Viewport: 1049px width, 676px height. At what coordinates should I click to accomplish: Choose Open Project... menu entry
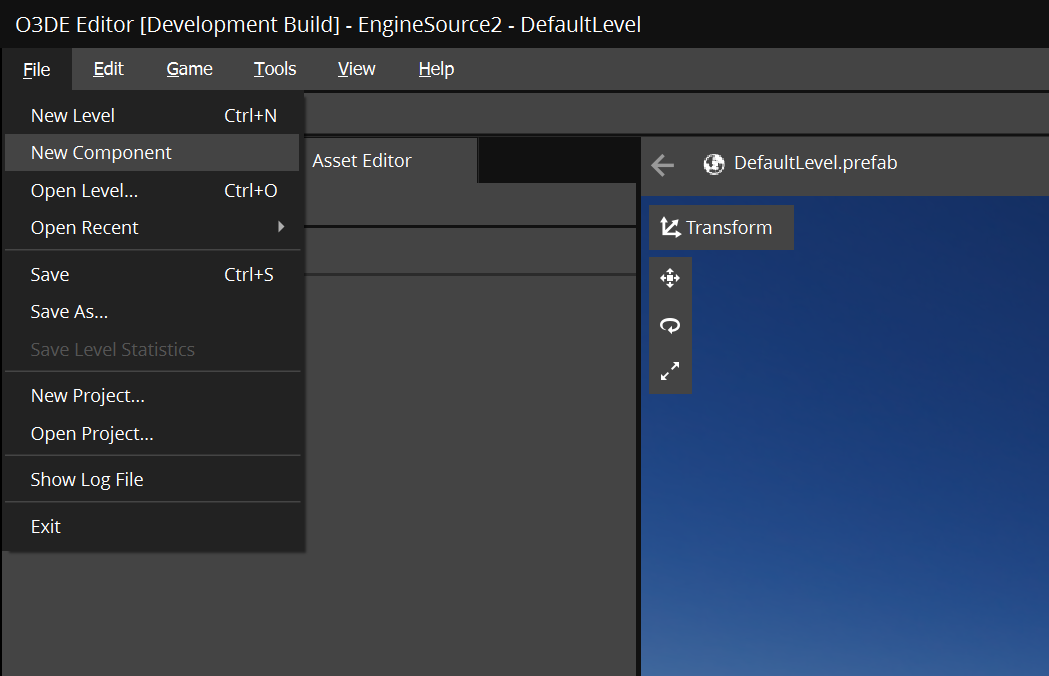(153, 434)
